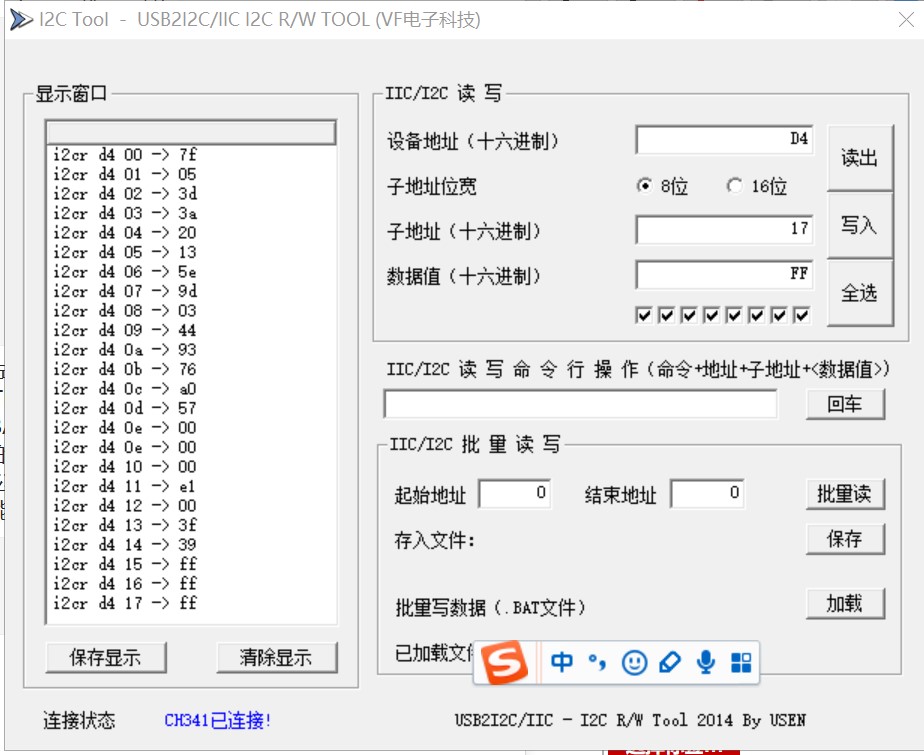Image resolution: width=924 pixels, height=755 pixels.
Task: Click the I2C Tool title bar icon
Action: [x=21, y=19]
